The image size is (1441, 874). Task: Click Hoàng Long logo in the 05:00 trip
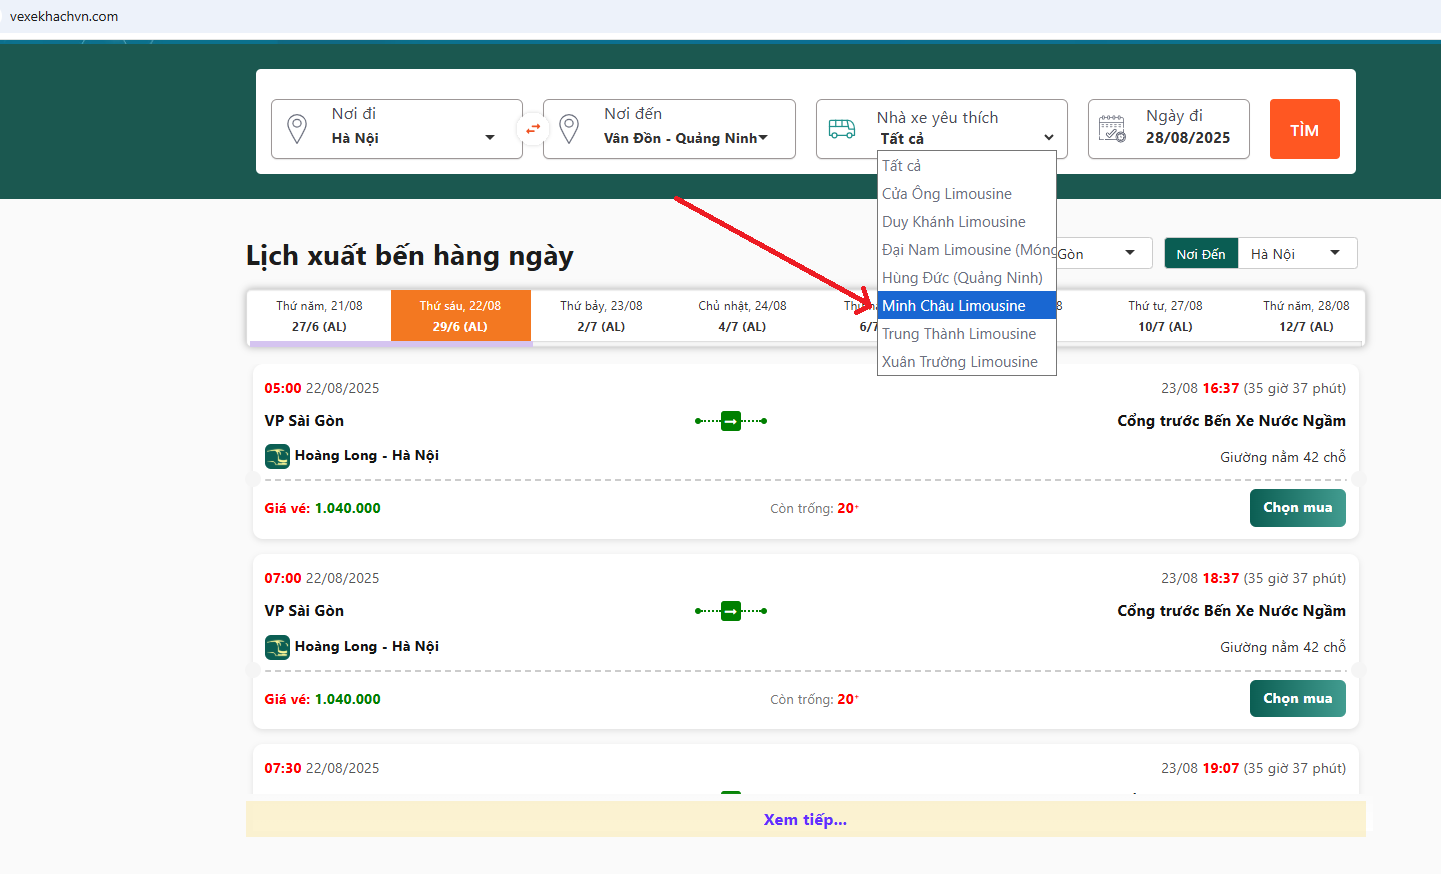tap(277, 456)
